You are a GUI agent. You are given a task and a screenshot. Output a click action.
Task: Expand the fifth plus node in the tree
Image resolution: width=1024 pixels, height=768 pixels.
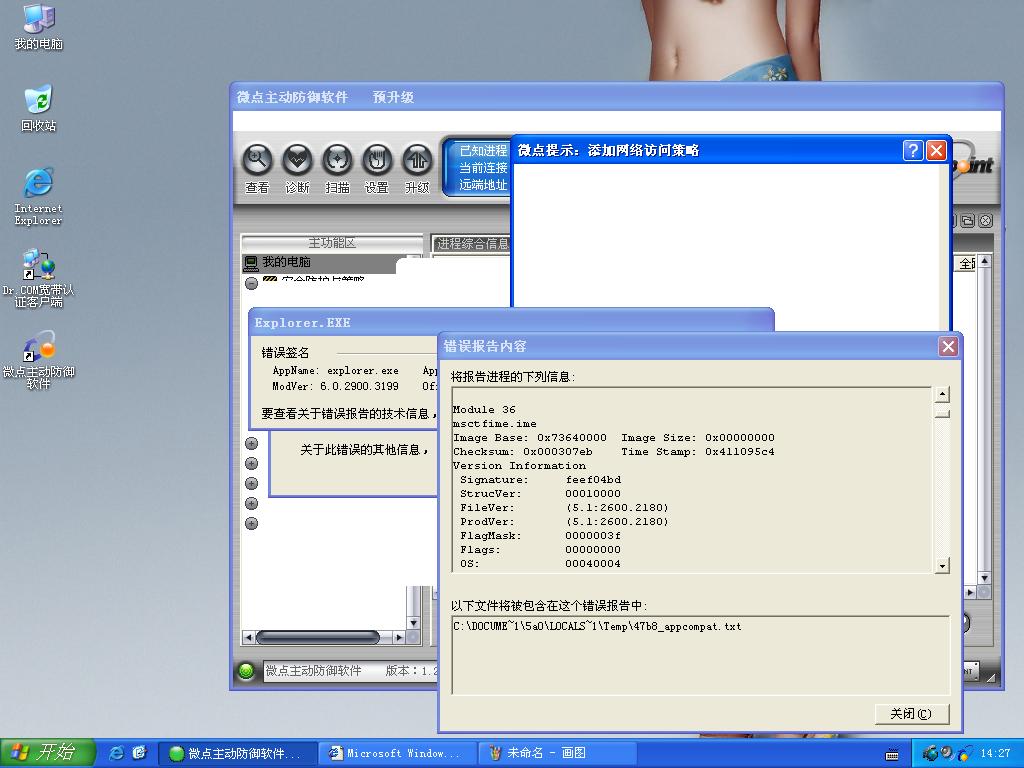(251, 523)
